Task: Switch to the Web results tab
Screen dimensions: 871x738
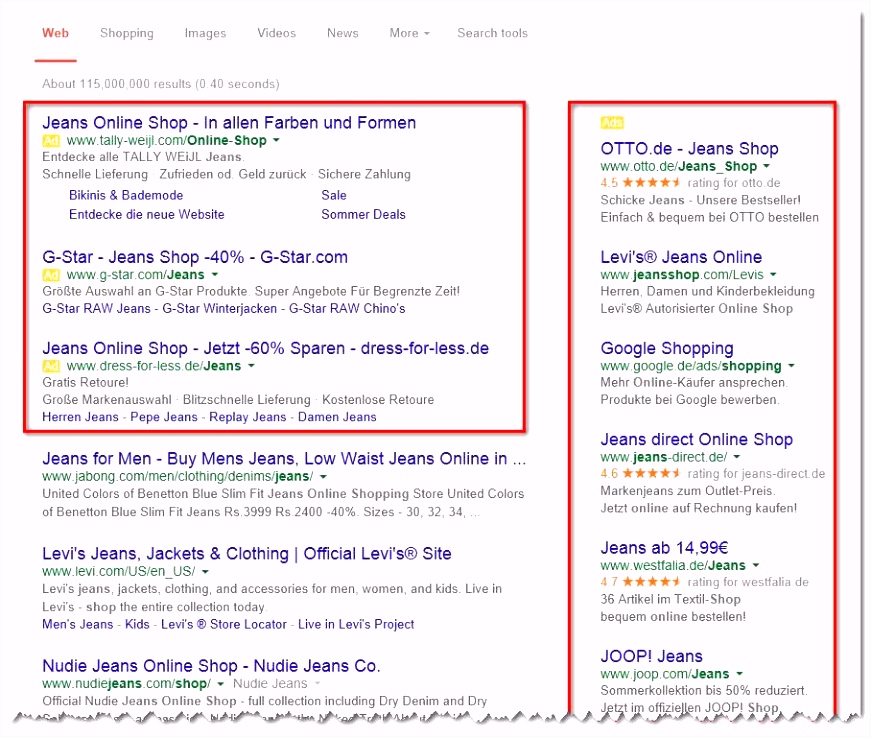Action: (56, 33)
